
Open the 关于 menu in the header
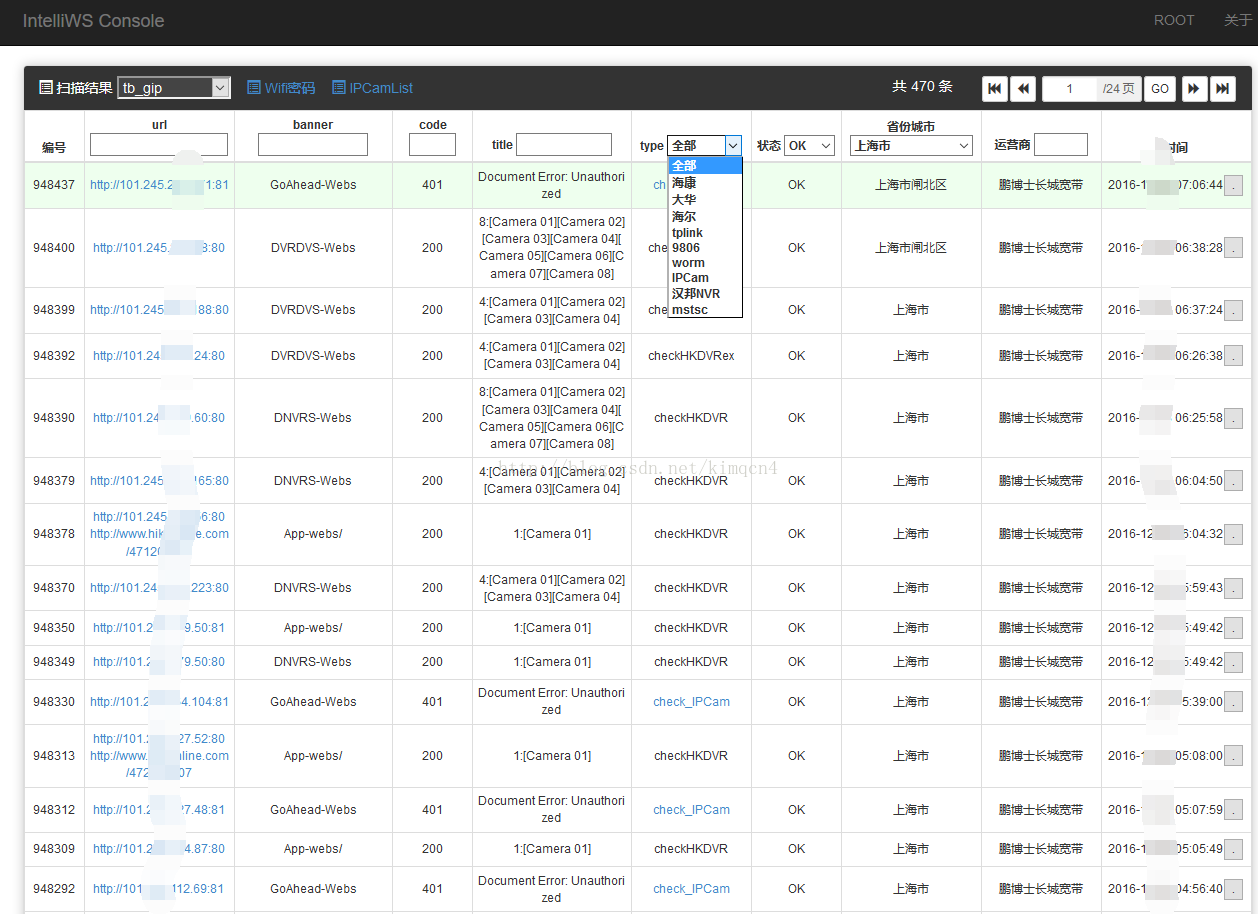point(1238,20)
